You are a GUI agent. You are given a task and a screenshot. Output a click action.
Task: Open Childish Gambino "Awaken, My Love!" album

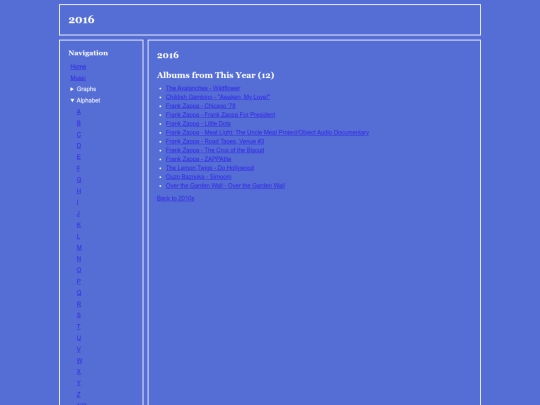(218, 97)
